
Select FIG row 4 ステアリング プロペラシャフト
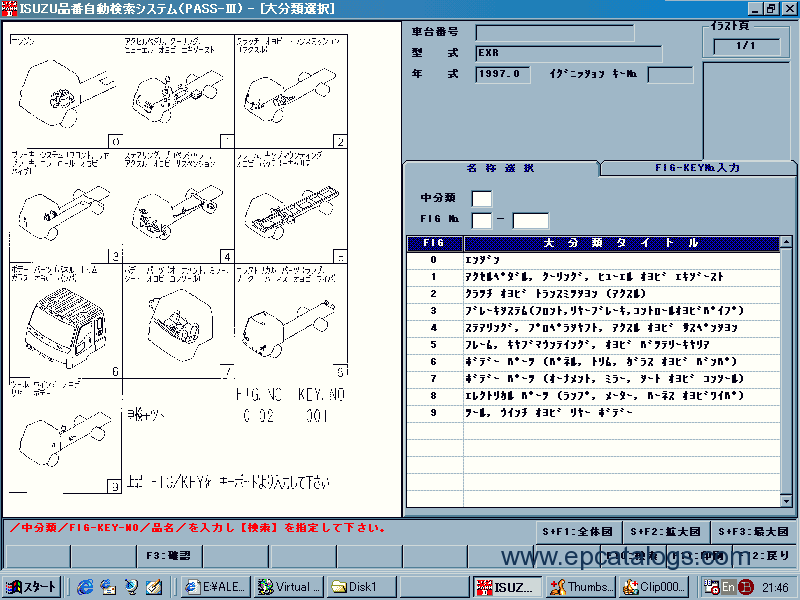(593, 328)
